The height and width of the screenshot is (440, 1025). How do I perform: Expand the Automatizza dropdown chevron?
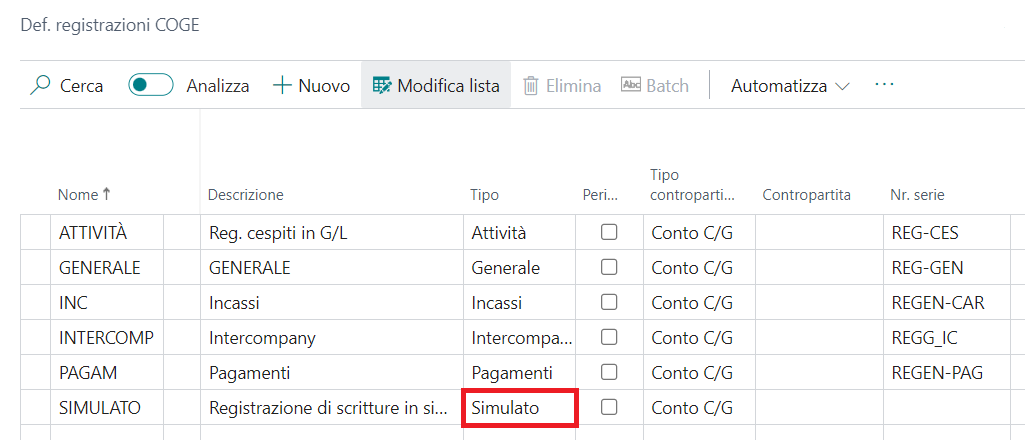pos(843,86)
